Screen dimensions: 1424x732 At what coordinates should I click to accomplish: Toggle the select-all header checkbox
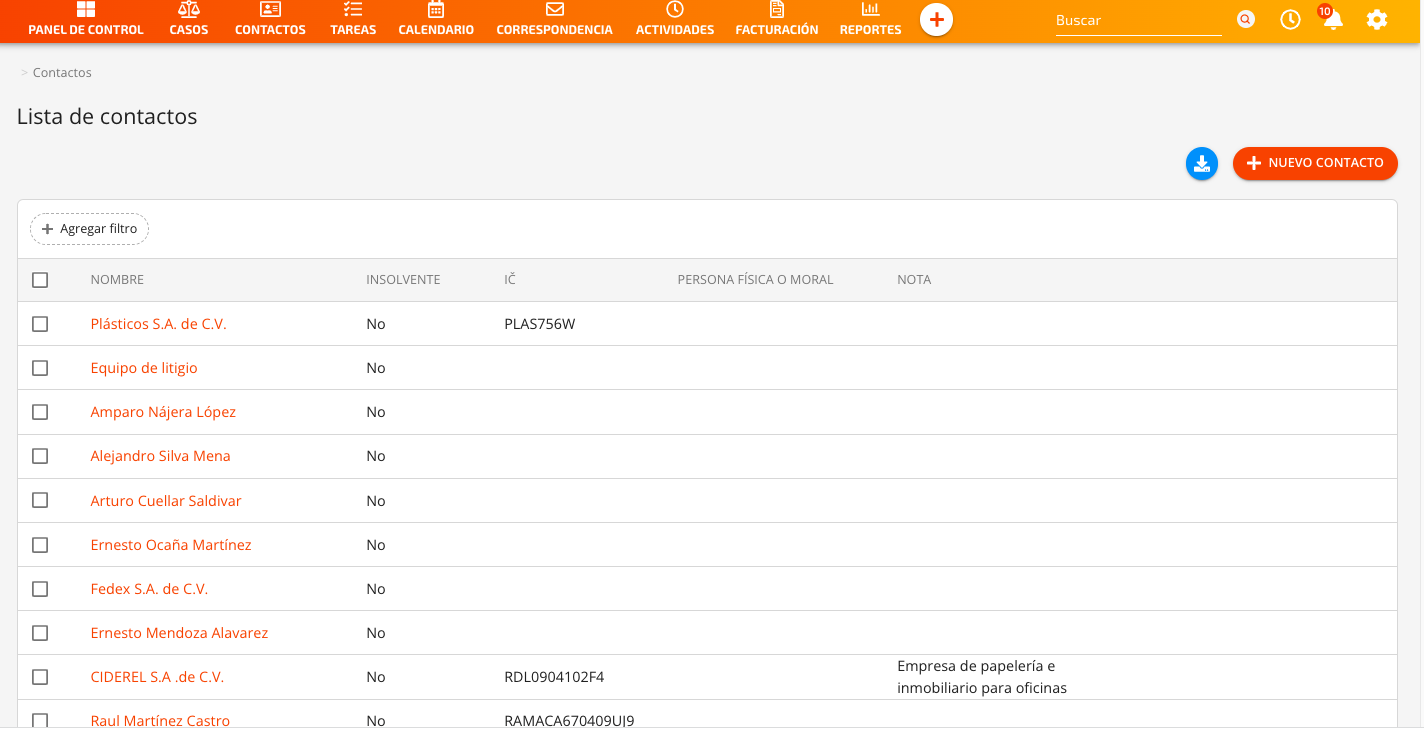click(40, 280)
